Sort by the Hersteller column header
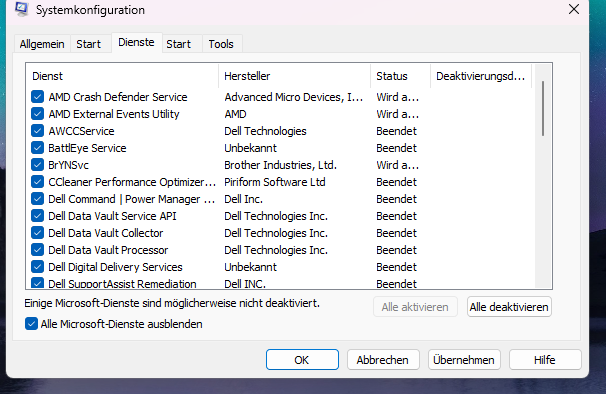This screenshot has height=394, width=606. click(x=294, y=76)
